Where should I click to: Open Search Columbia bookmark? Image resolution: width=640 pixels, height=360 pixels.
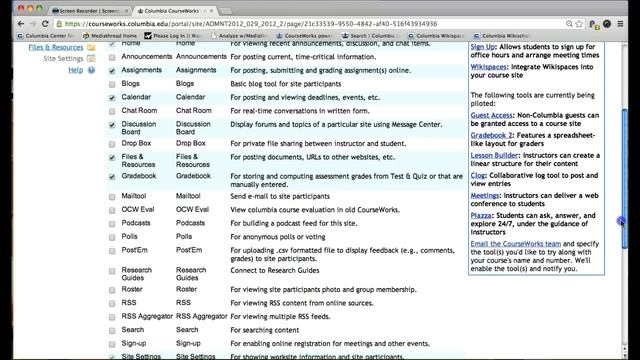tap(370, 36)
